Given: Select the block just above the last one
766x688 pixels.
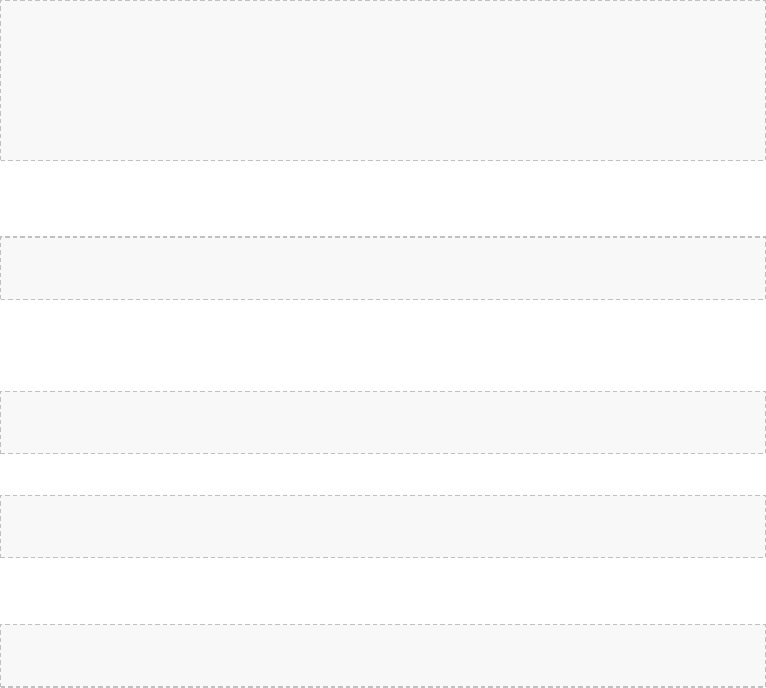Looking at the screenshot, I should coord(383,526).
